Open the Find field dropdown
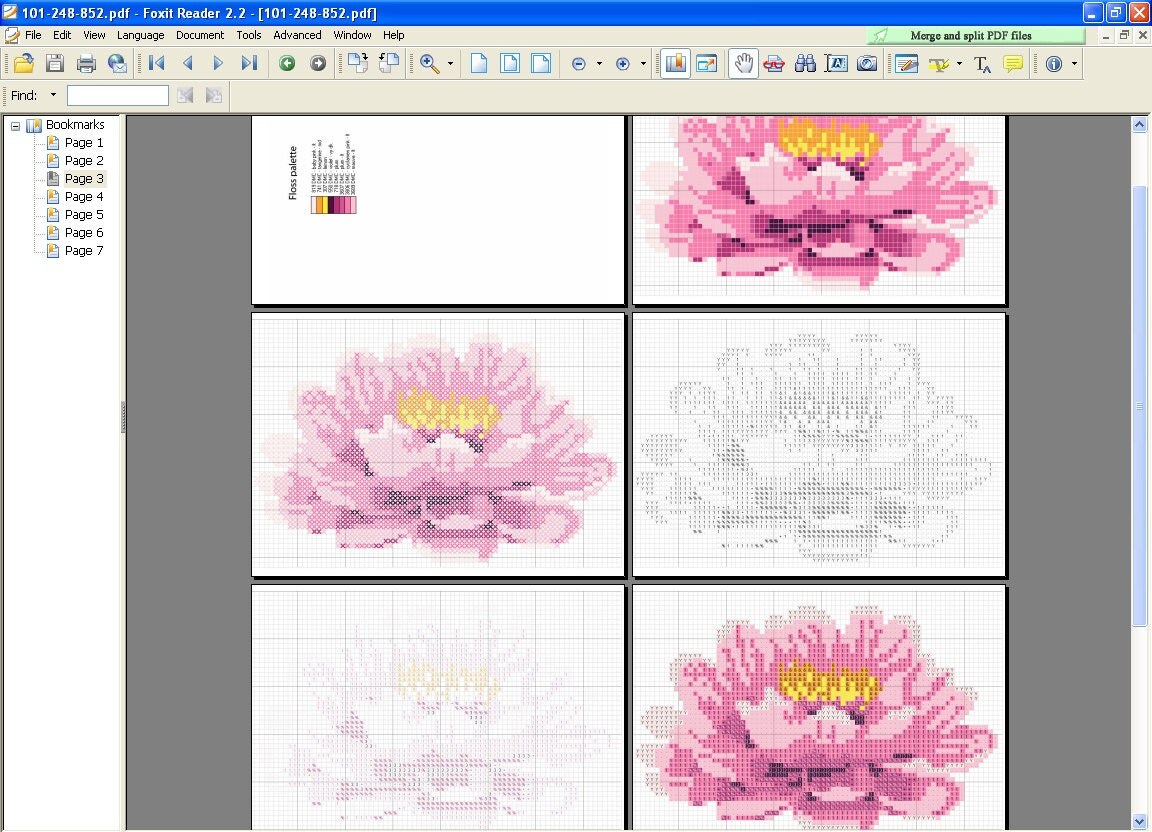This screenshot has width=1152, height=832. pyautogui.click(x=52, y=95)
